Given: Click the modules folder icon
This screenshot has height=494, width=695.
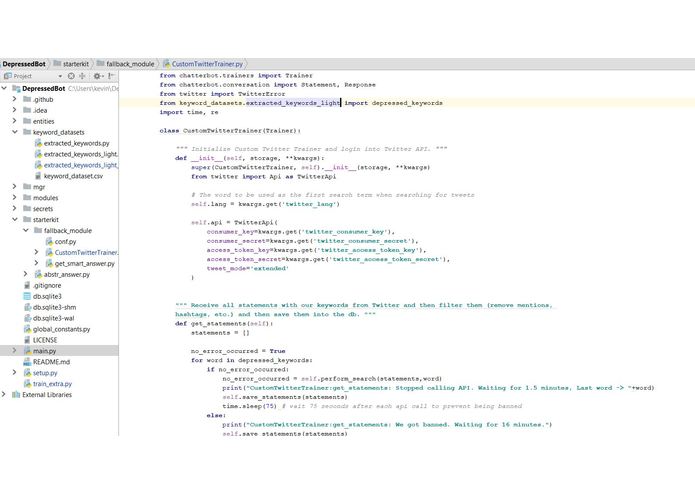Looking at the screenshot, I should 27,198.
